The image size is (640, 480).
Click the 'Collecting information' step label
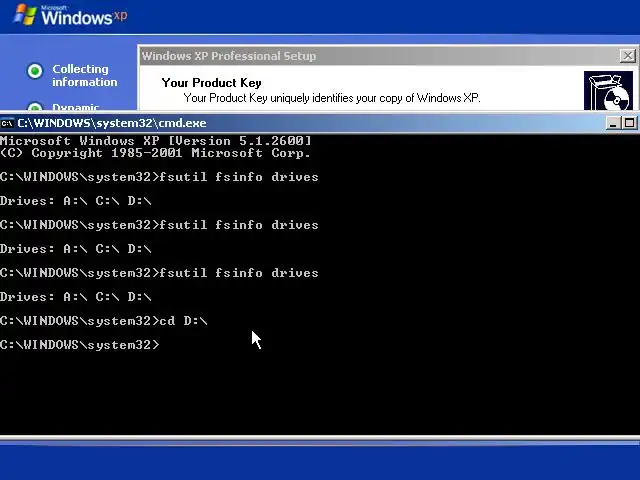[84, 76]
